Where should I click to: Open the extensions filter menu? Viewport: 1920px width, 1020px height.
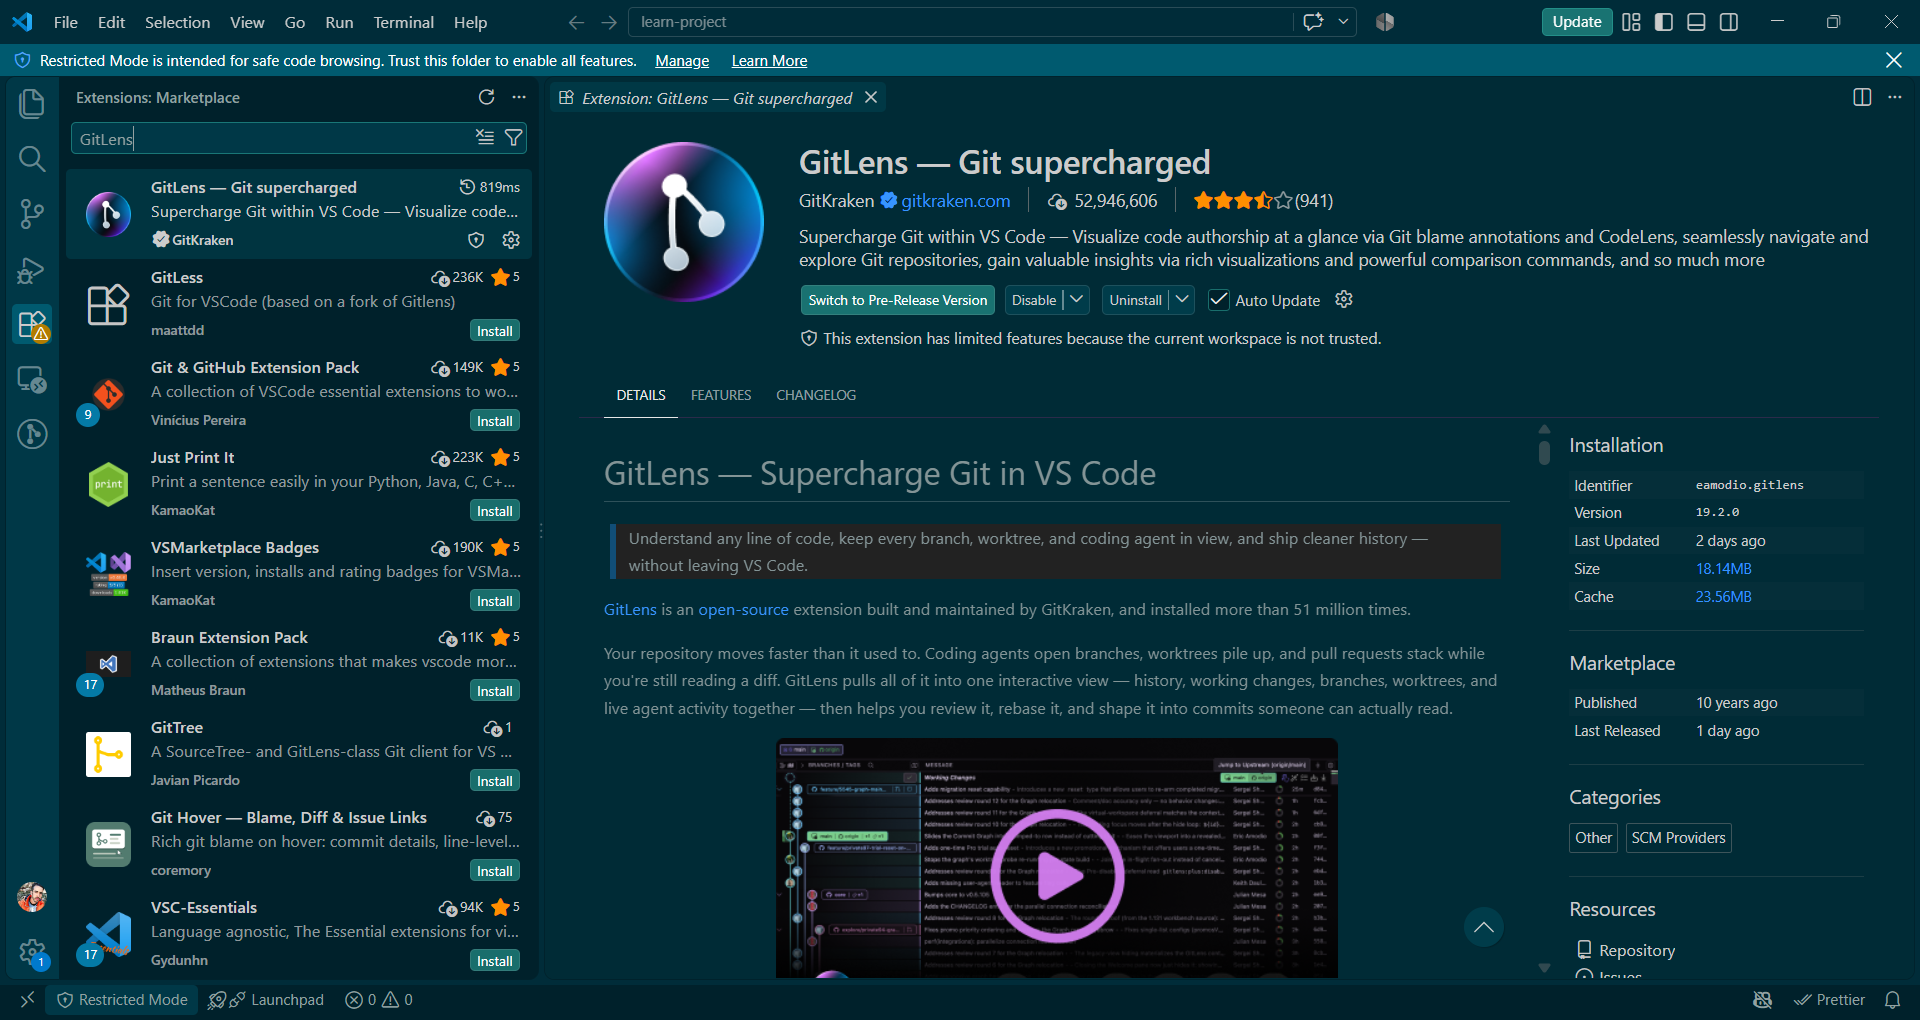(514, 138)
